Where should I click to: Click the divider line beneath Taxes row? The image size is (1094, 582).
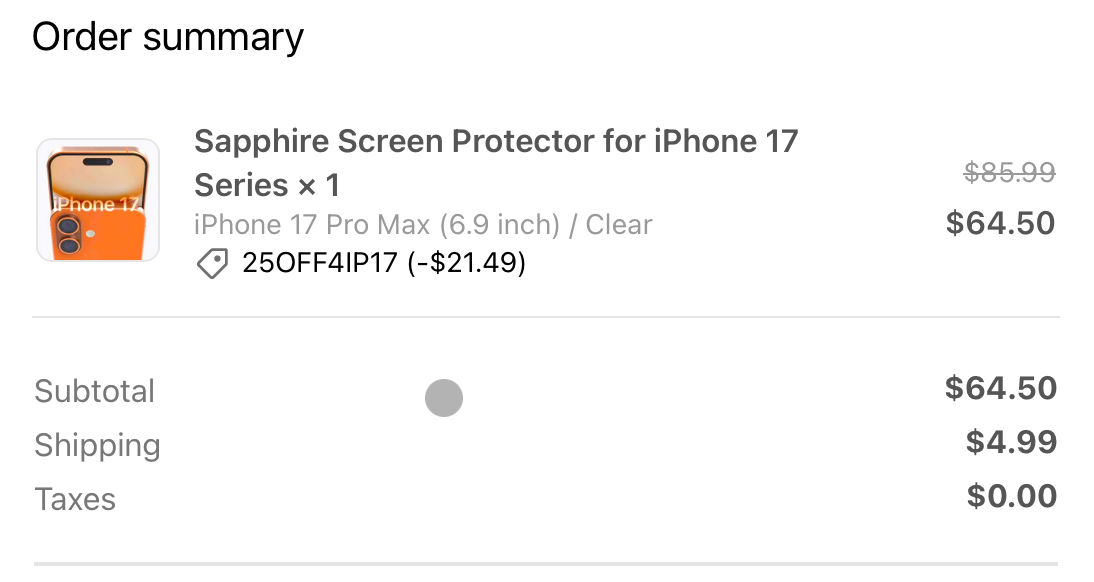tap(546, 564)
